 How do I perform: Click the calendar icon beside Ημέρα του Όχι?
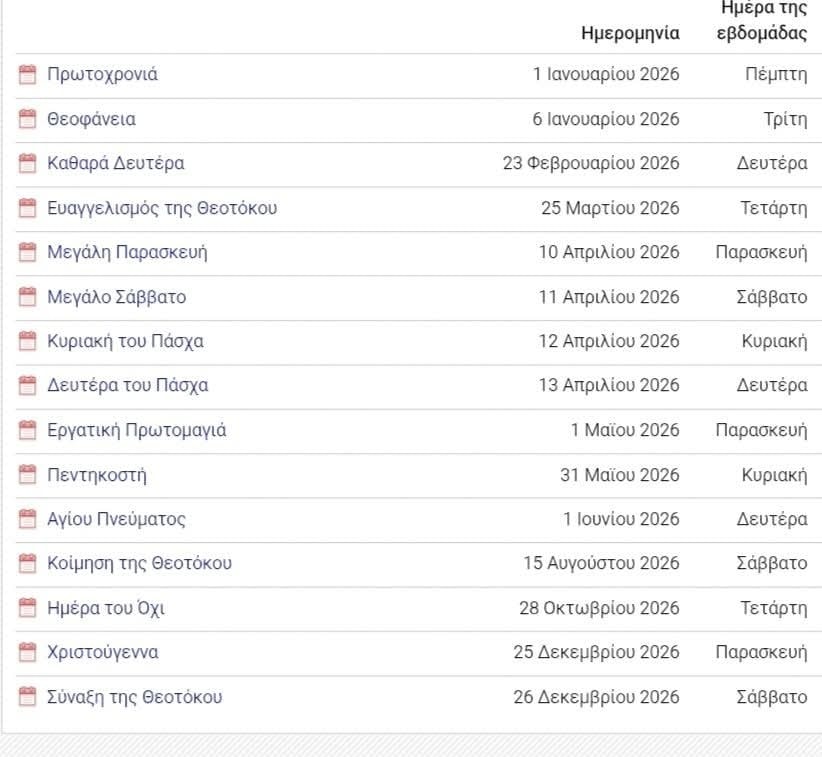pyautogui.click(x=28, y=608)
